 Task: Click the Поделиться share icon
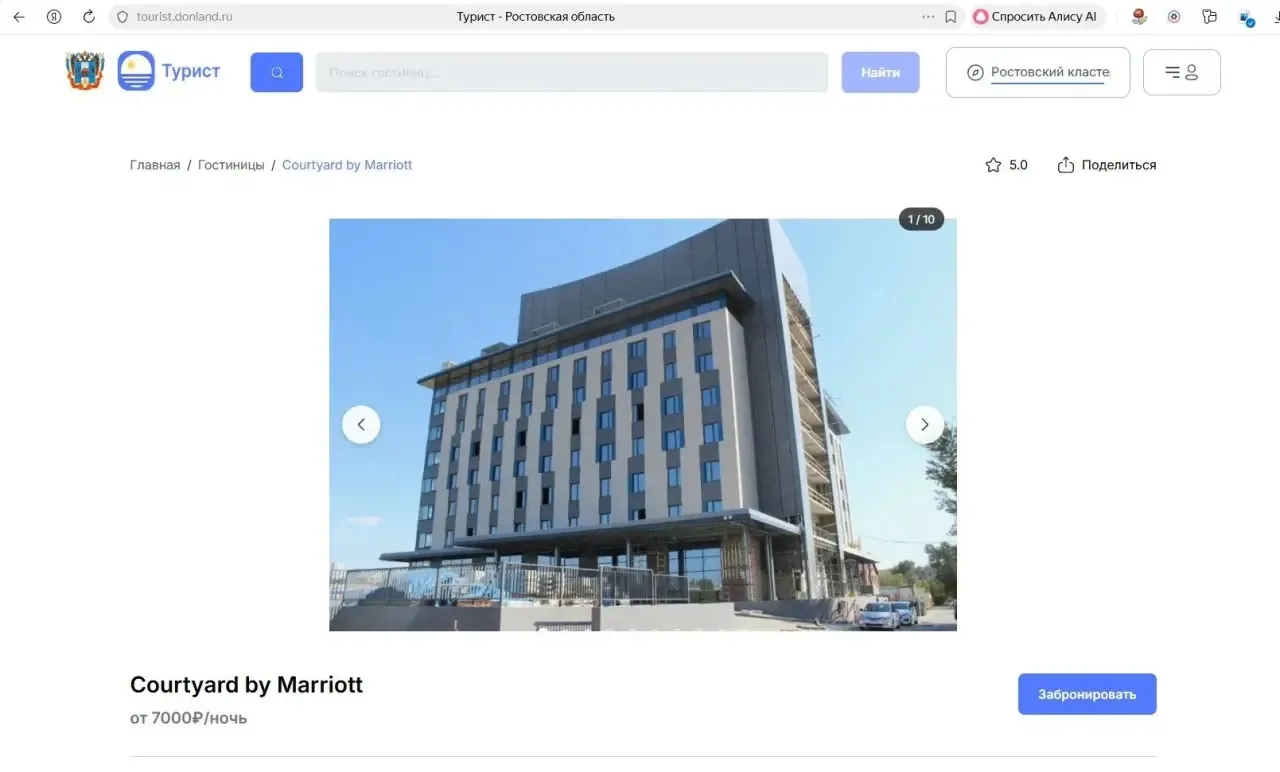coord(1066,165)
